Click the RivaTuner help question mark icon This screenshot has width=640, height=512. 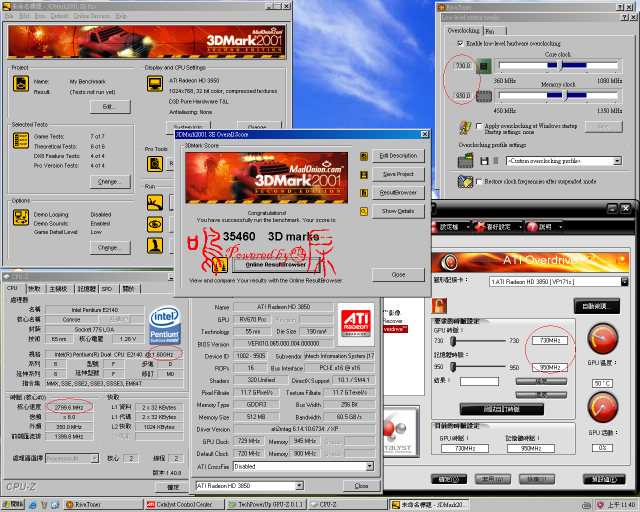point(620,7)
